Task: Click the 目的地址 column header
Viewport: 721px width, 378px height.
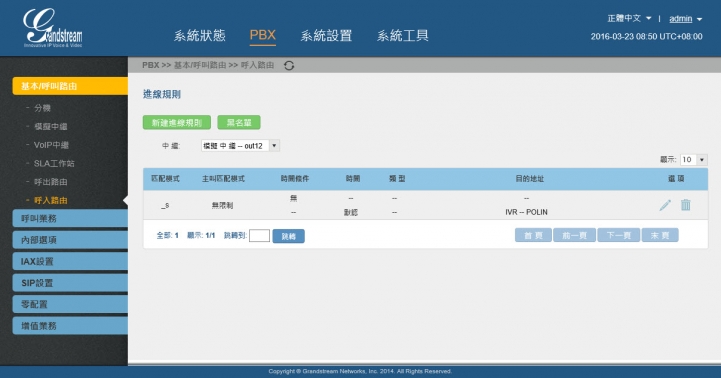Action: coord(529,178)
